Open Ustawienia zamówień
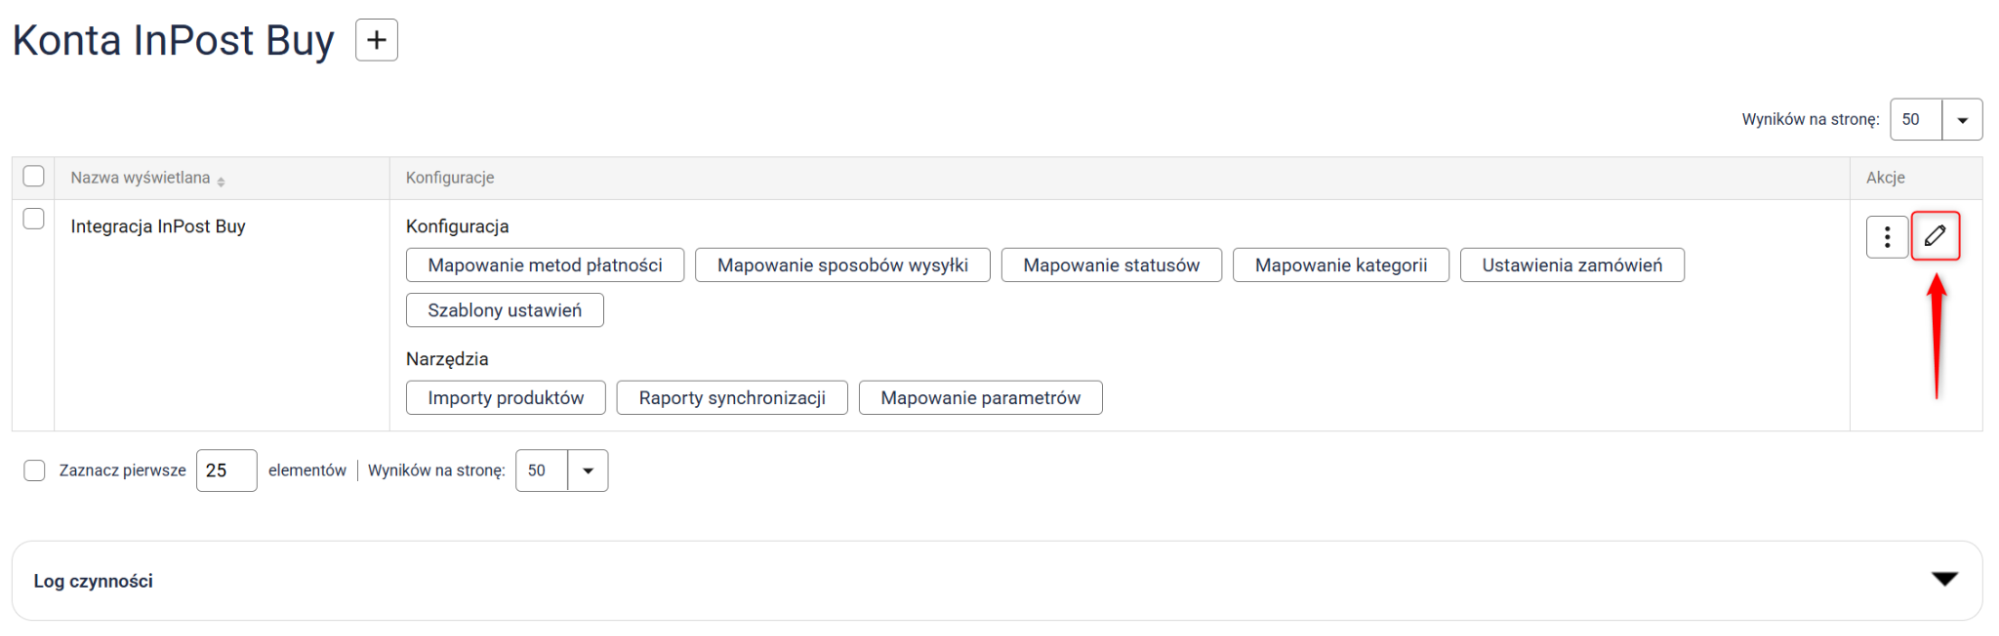1999x636 pixels. pyautogui.click(x=1571, y=265)
